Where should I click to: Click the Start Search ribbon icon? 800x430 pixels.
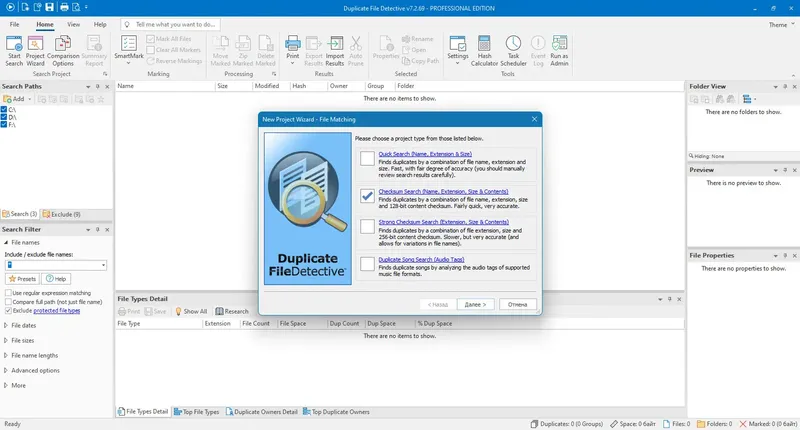tap(14, 51)
